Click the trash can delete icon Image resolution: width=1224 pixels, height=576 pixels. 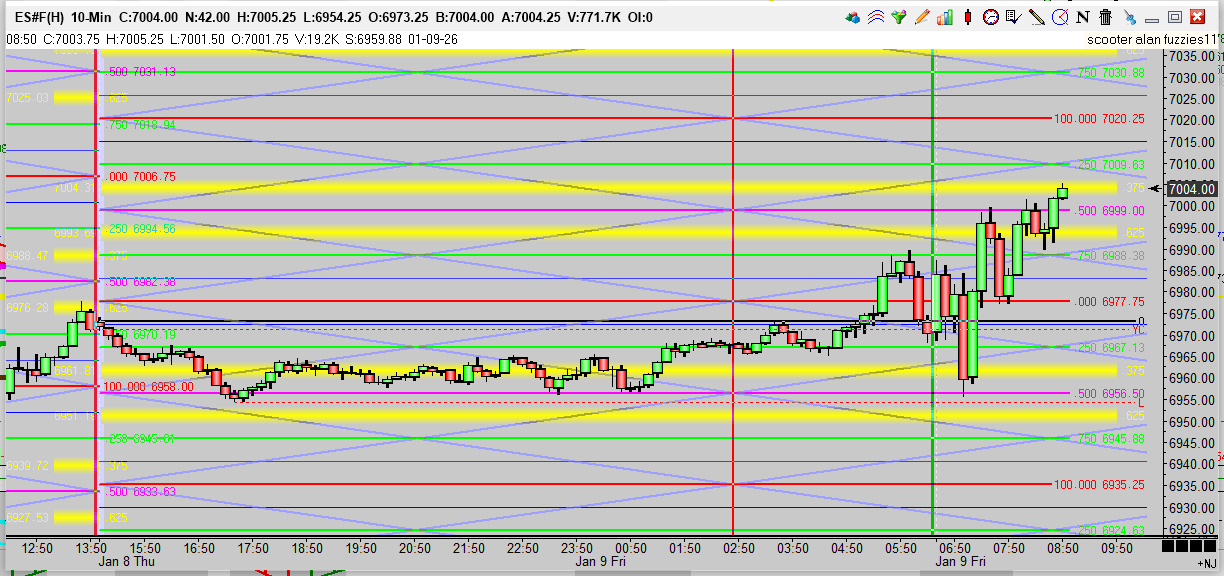pyautogui.click(x=1105, y=17)
